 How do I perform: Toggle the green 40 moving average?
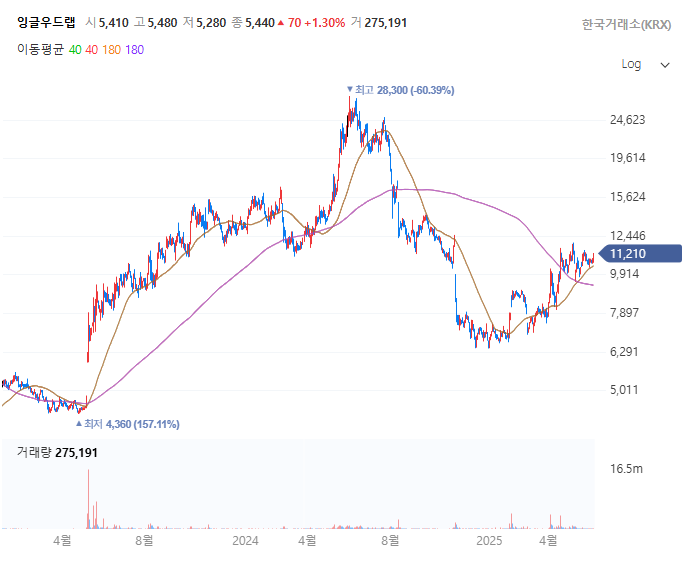coord(76,49)
